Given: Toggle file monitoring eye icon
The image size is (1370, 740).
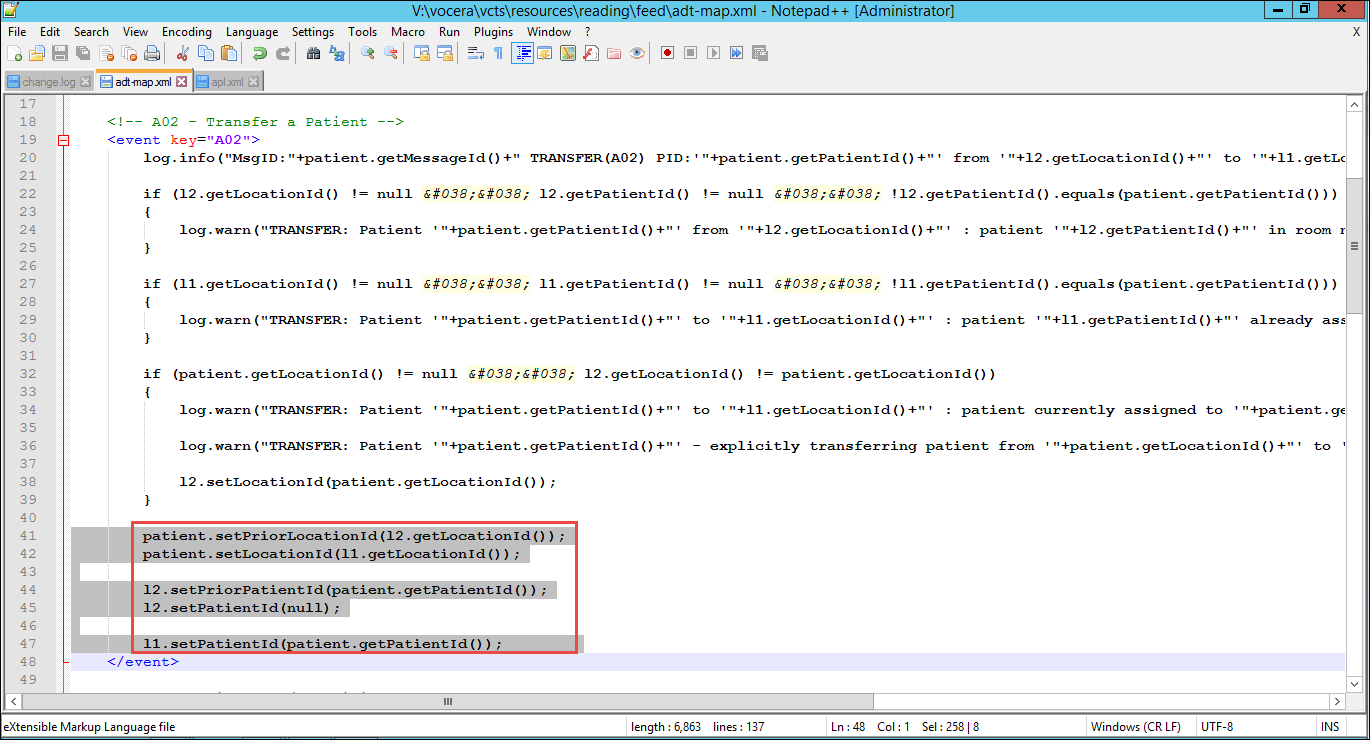Looking at the screenshot, I should click(x=637, y=53).
